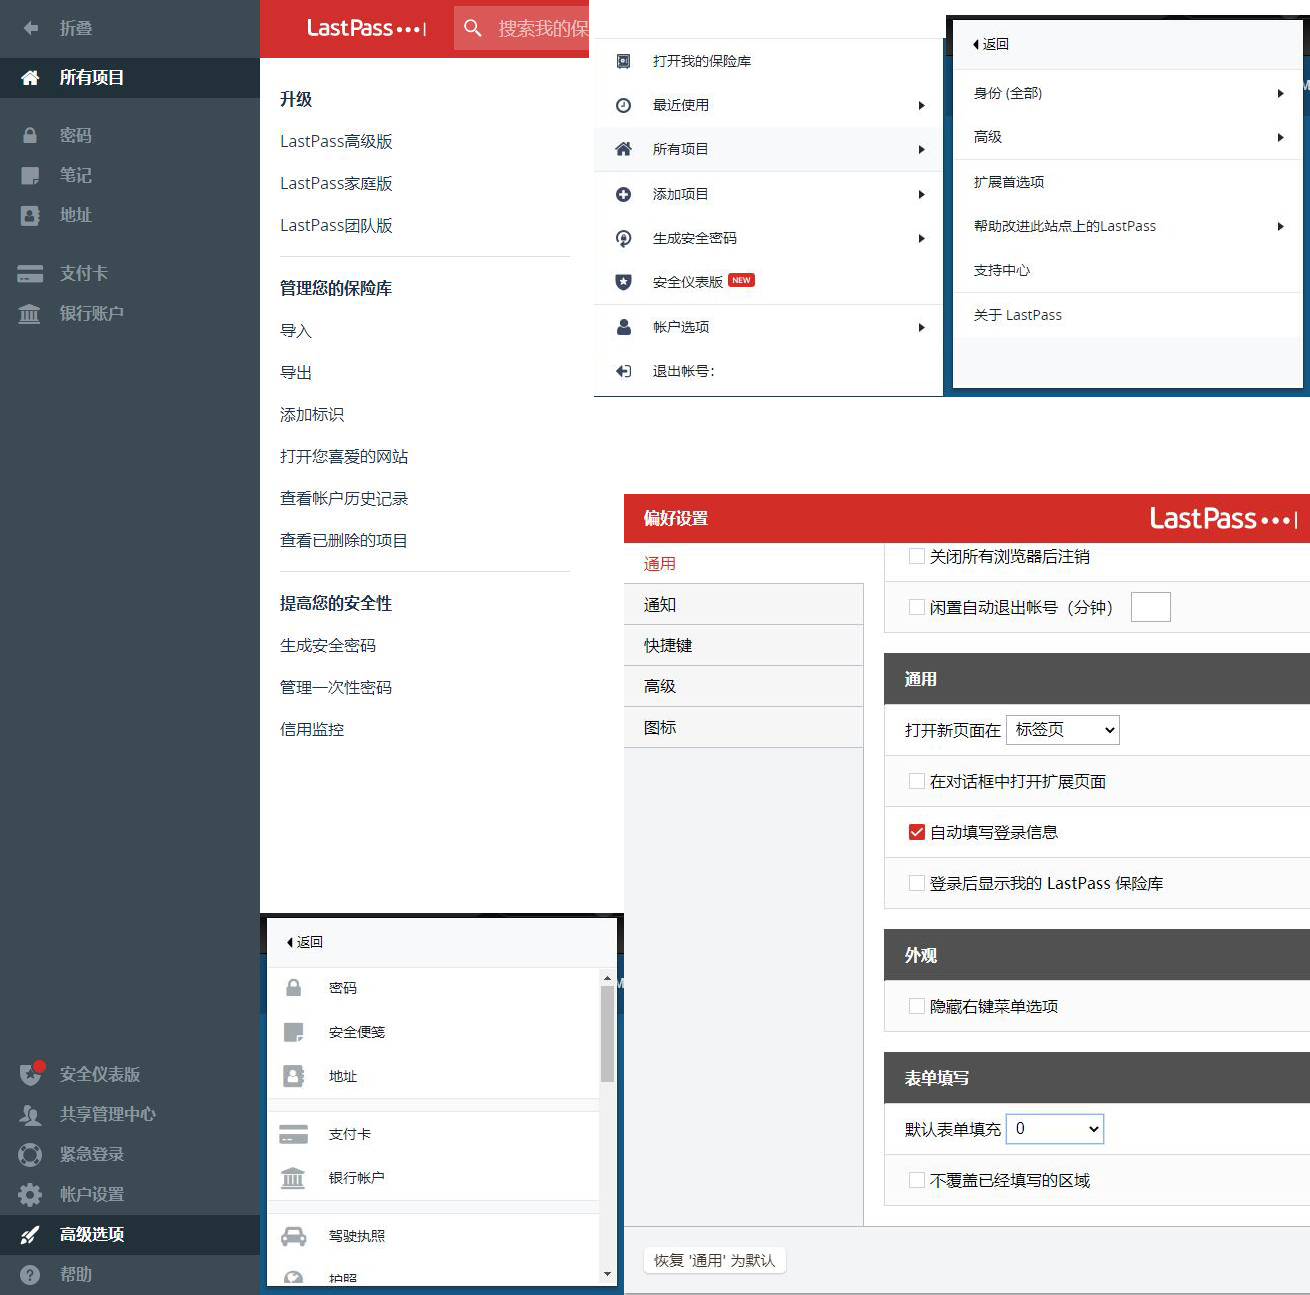Viewport: 1310px width, 1295px height.
Task: Click the 恢复 '通用' 为默认 button
Action: 715,1260
